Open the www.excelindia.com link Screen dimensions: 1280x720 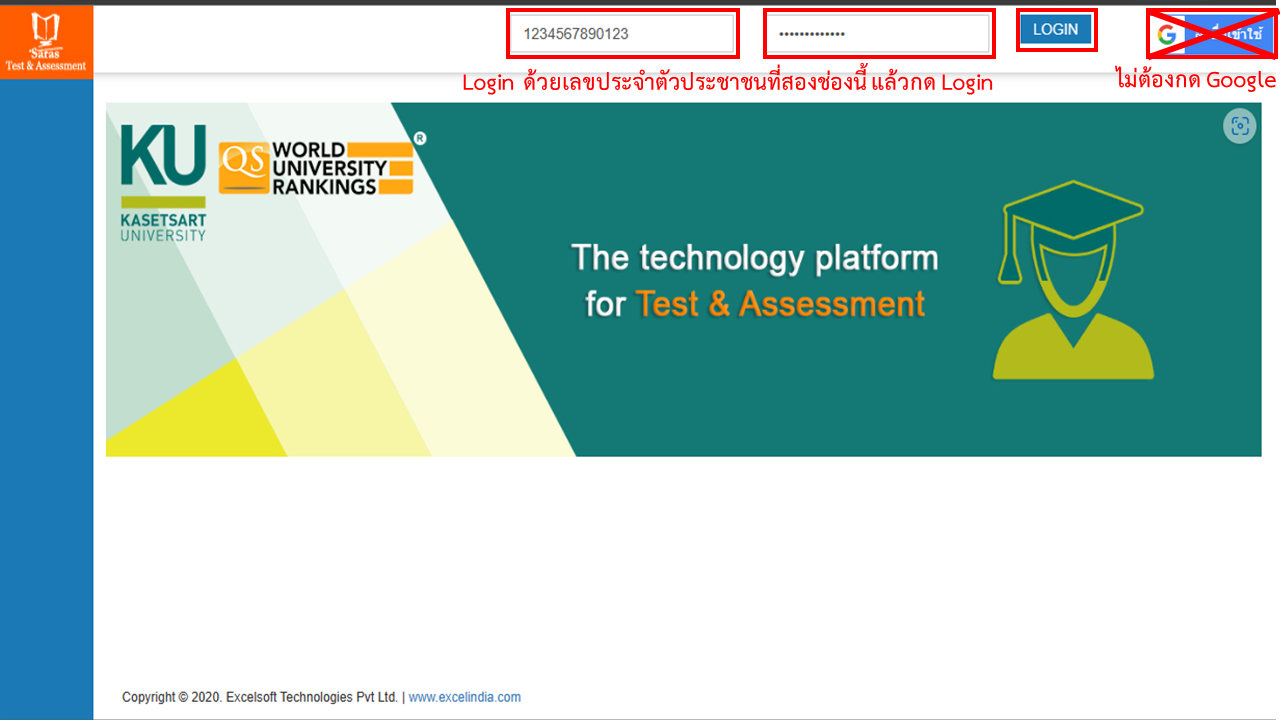coord(464,697)
